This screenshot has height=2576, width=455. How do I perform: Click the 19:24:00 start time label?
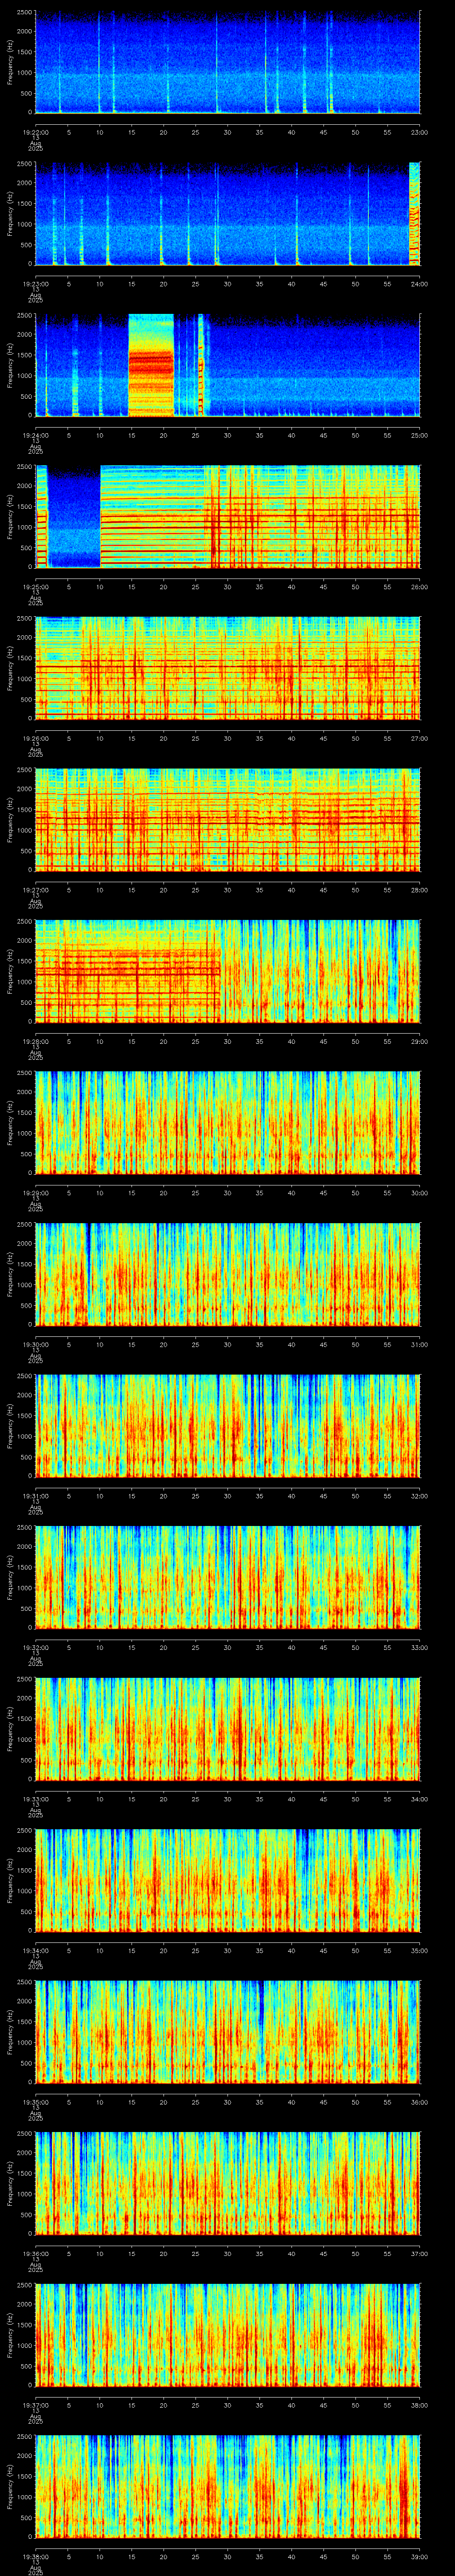[x=35, y=435]
